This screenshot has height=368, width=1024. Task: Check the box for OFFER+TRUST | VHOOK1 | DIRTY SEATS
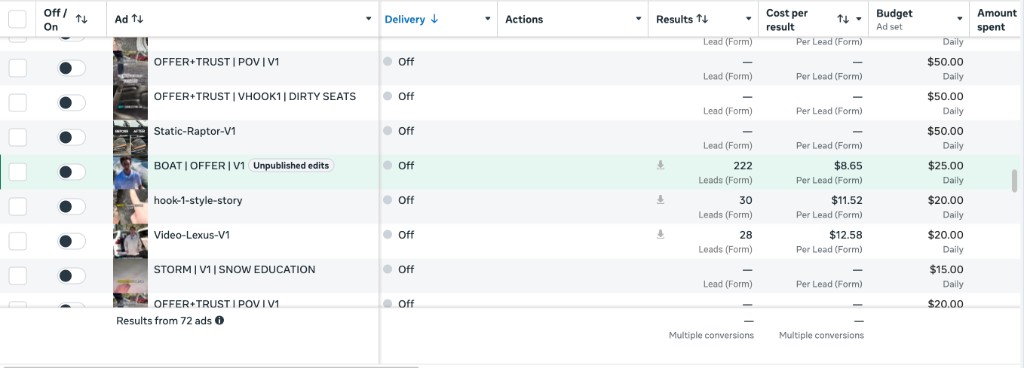tap(18, 102)
